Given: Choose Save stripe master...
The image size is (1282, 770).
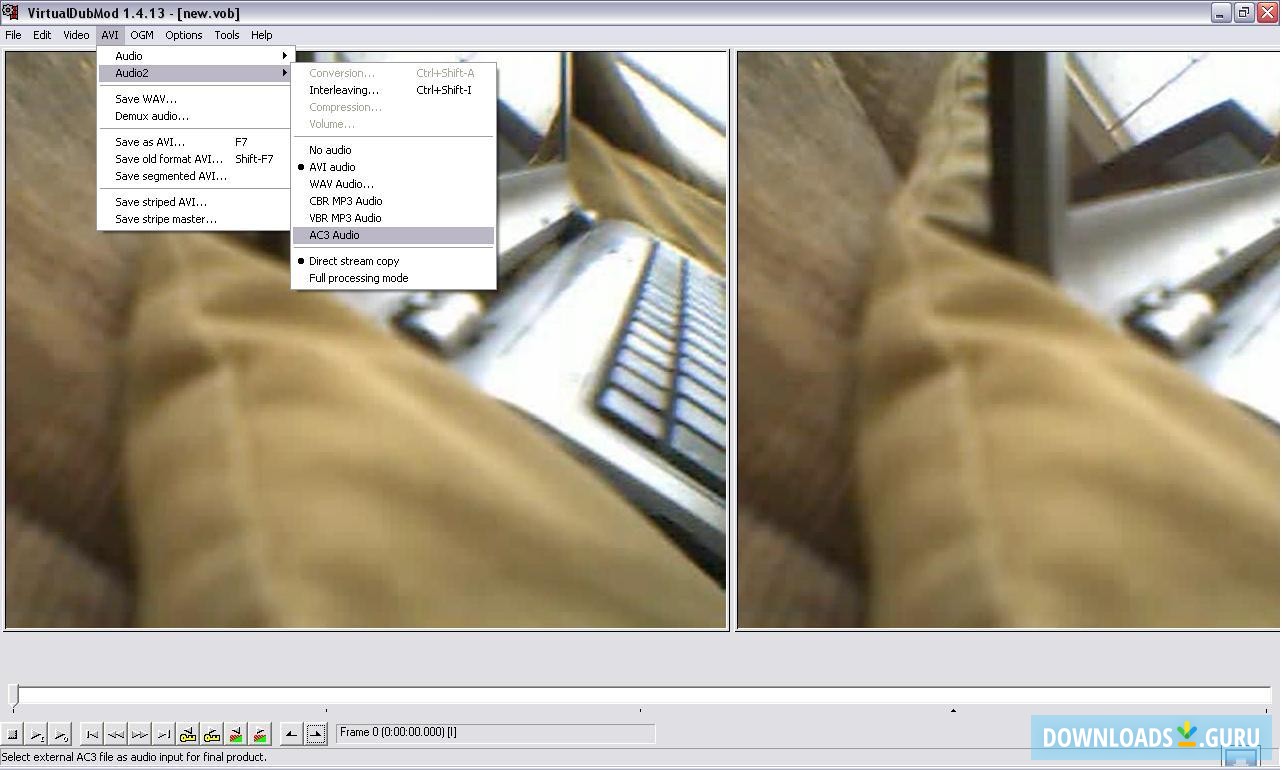Looking at the screenshot, I should pyautogui.click(x=195, y=219).
